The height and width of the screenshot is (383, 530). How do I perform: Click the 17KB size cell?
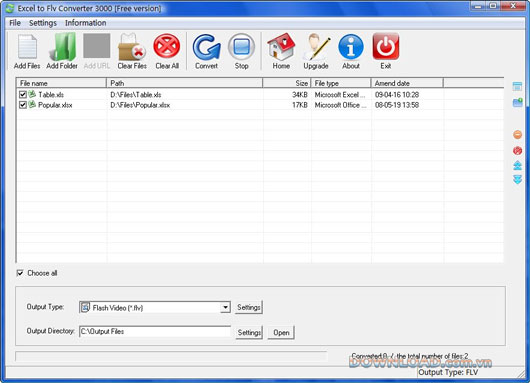pyautogui.click(x=300, y=105)
